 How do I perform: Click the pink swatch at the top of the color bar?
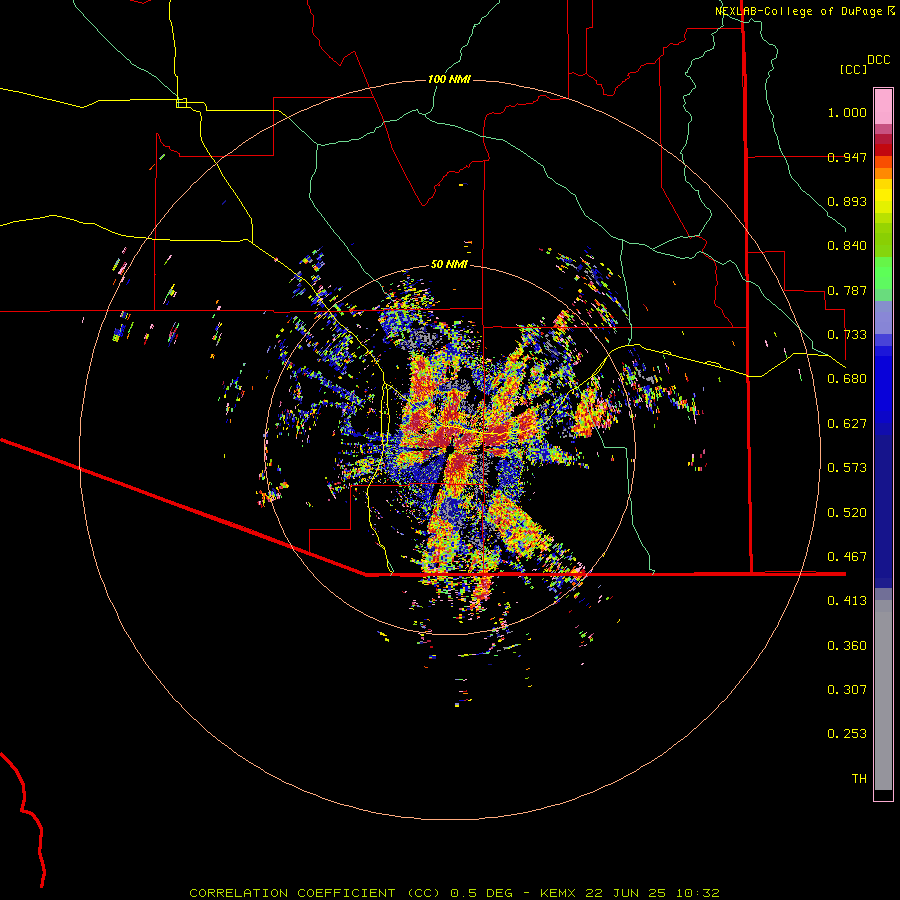point(883,106)
